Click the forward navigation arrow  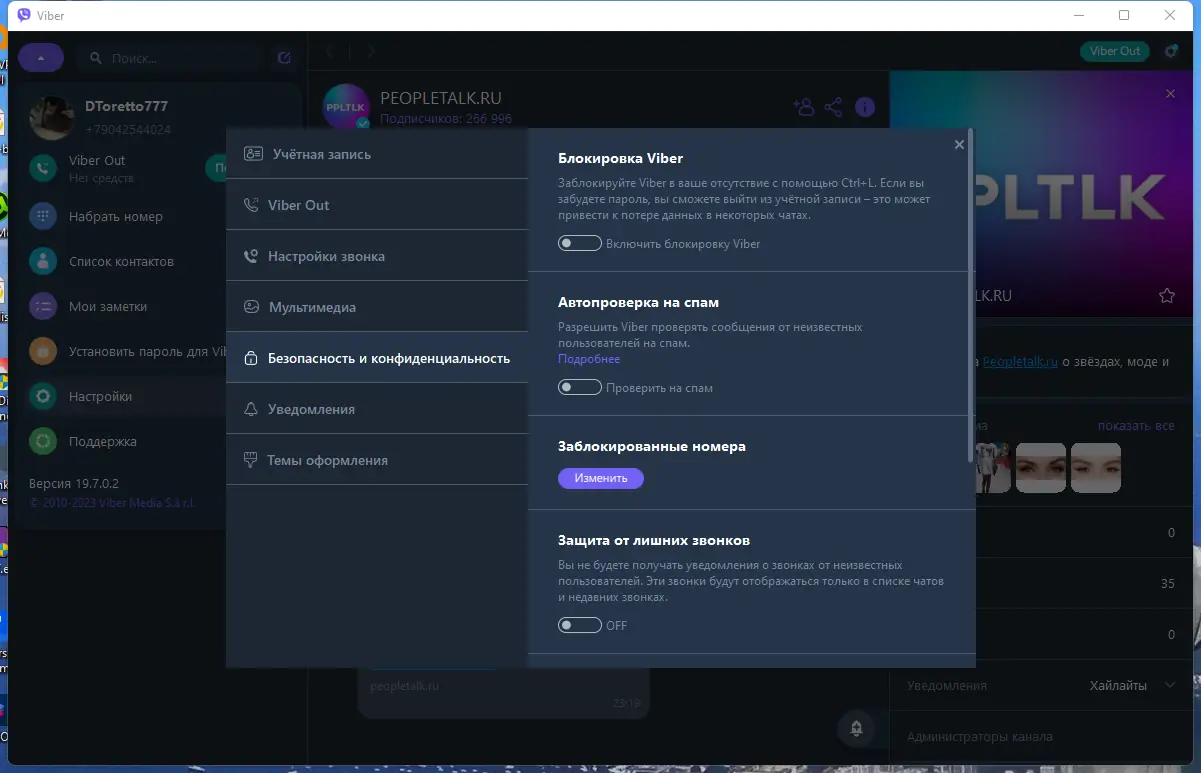[371, 51]
